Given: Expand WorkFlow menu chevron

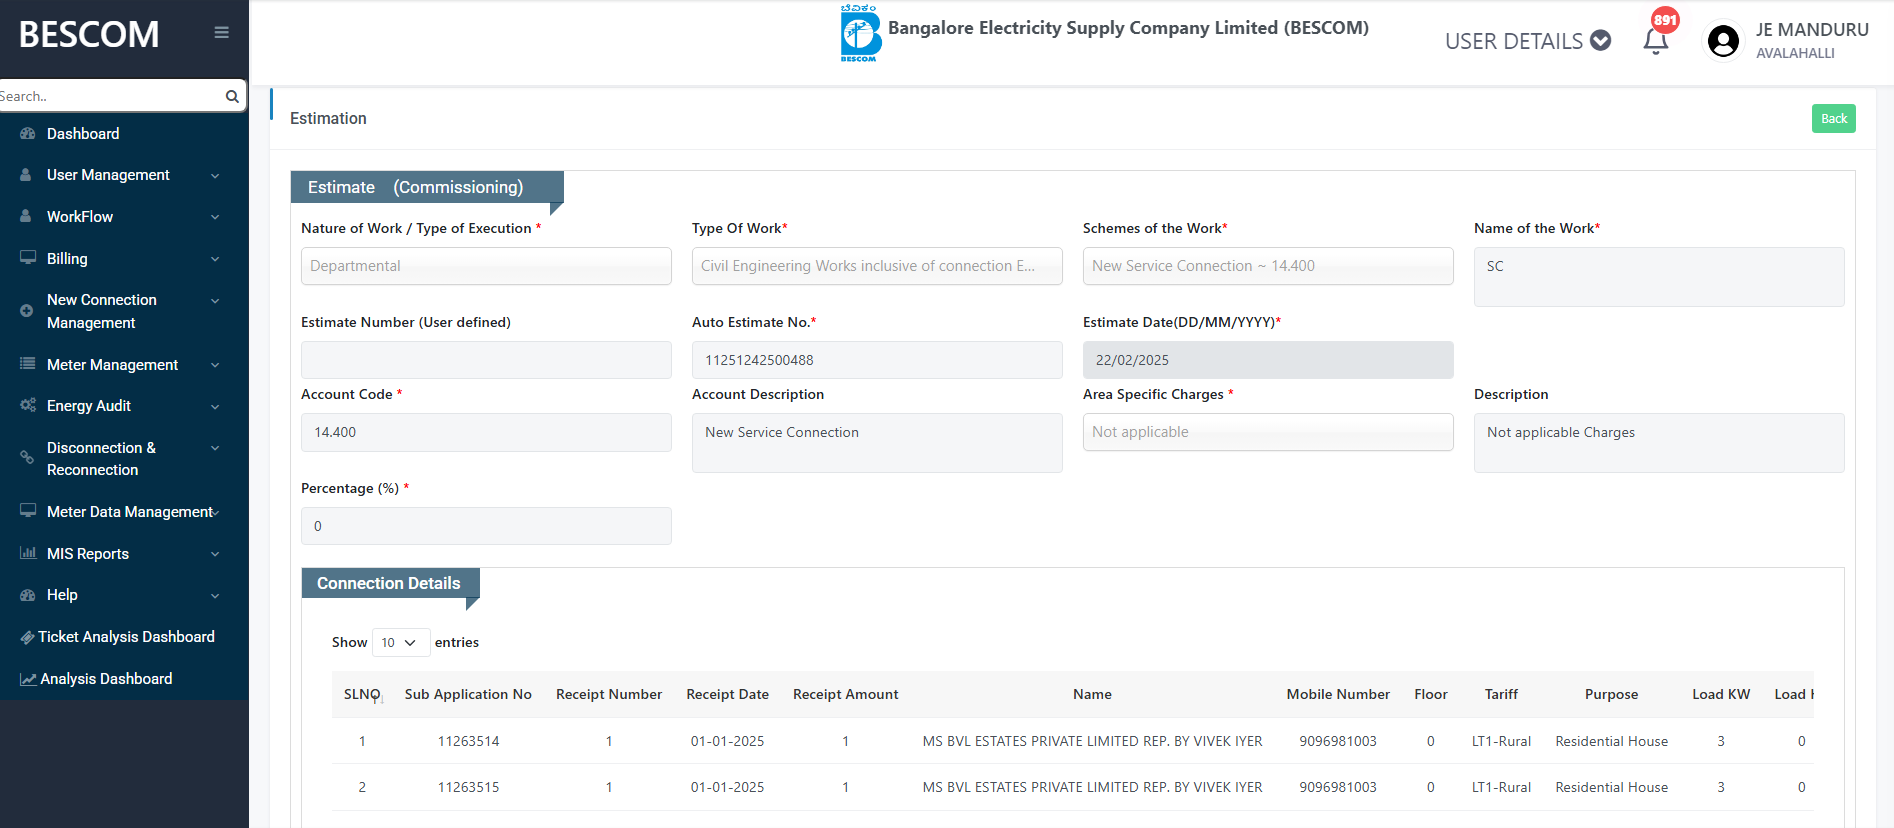Looking at the screenshot, I should pos(215,217).
